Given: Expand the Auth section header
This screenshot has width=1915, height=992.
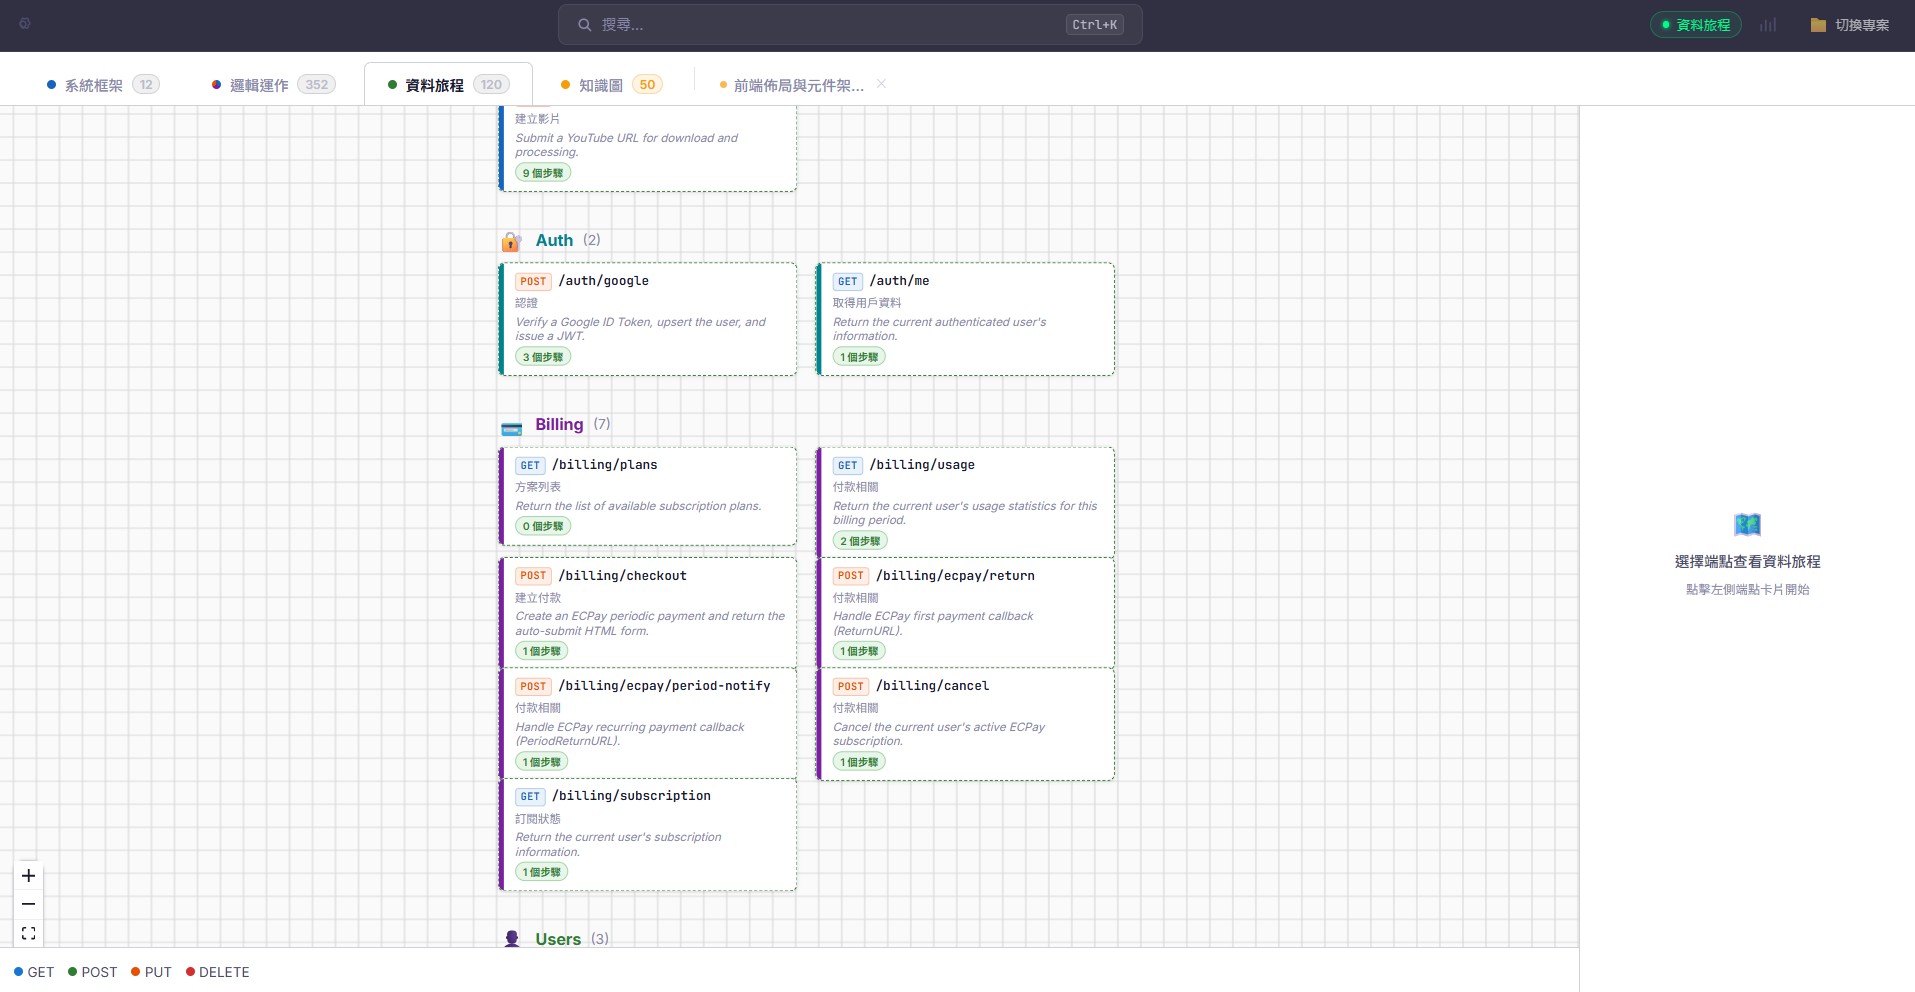Looking at the screenshot, I should pos(555,240).
